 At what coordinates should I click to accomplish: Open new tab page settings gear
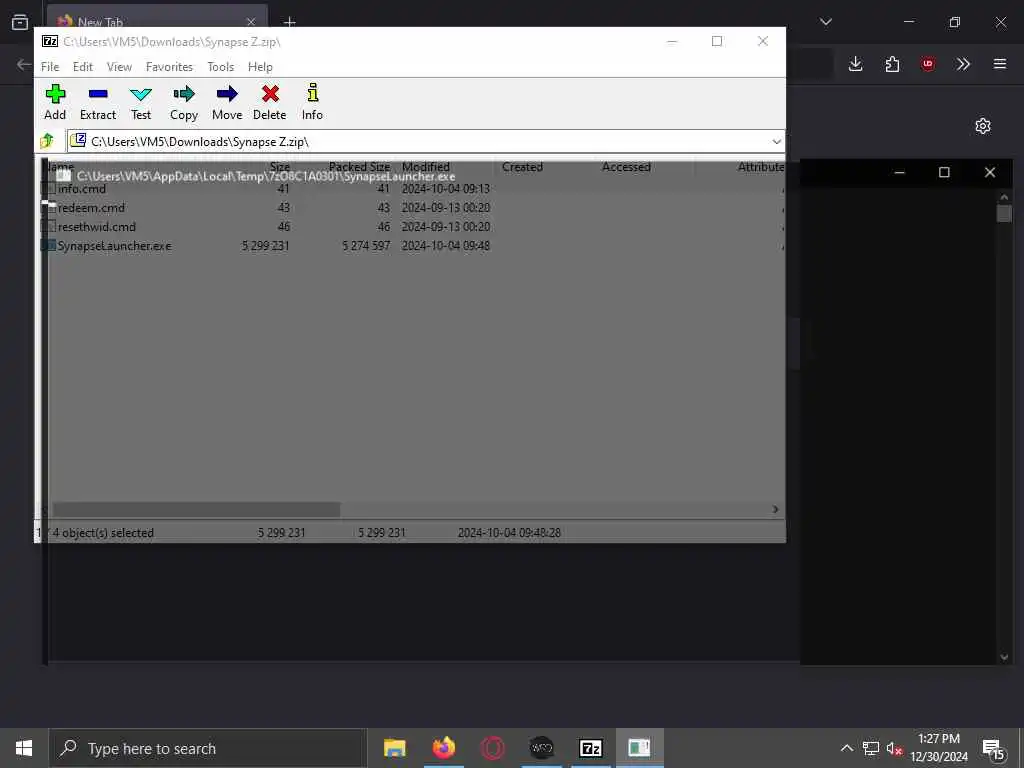(983, 126)
